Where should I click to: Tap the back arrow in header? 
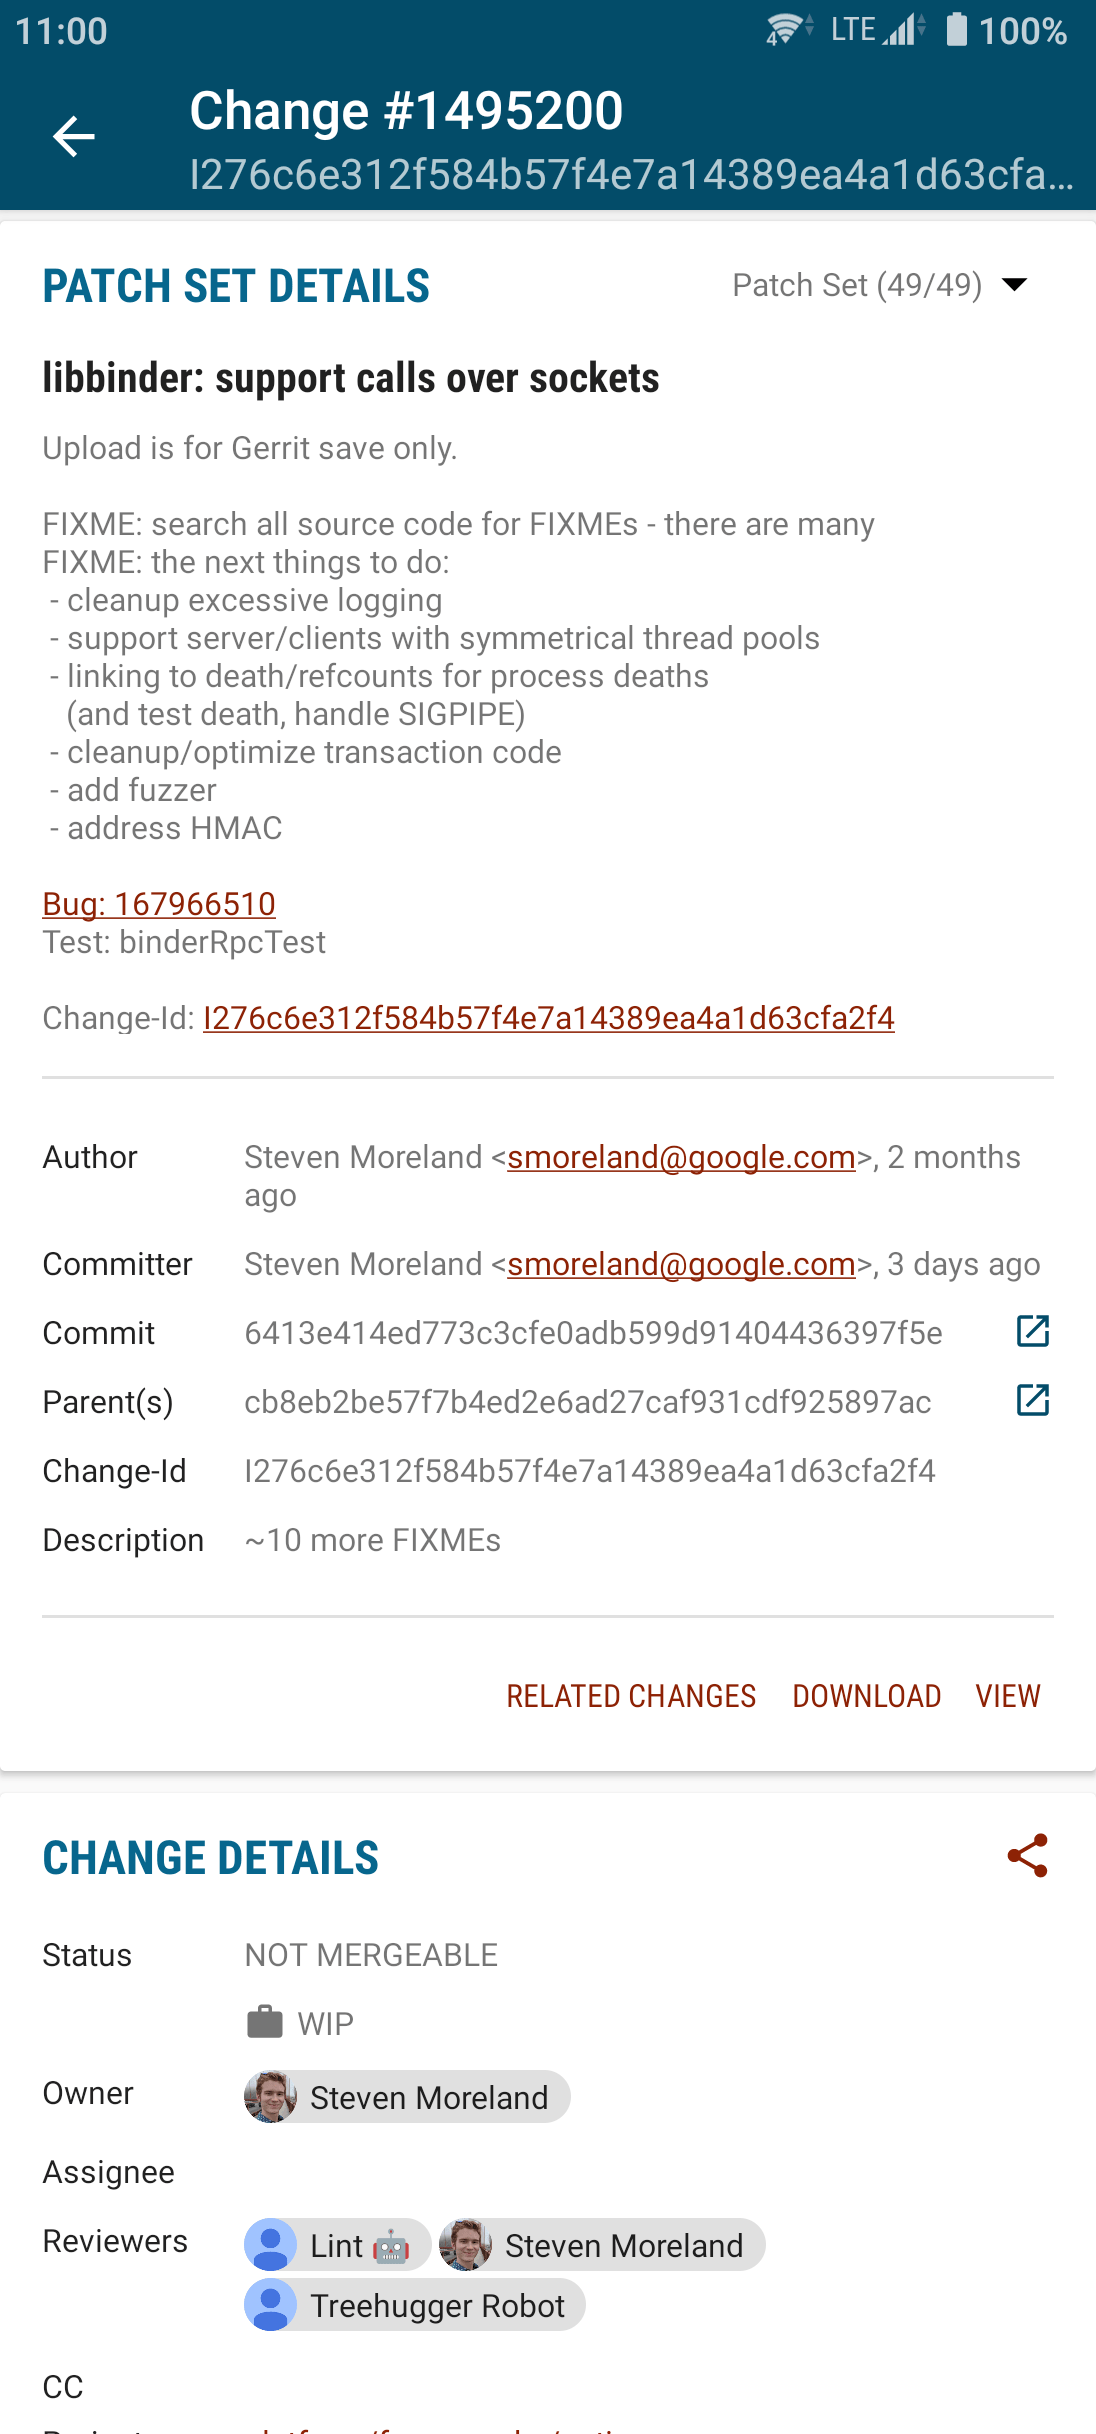tap(73, 137)
